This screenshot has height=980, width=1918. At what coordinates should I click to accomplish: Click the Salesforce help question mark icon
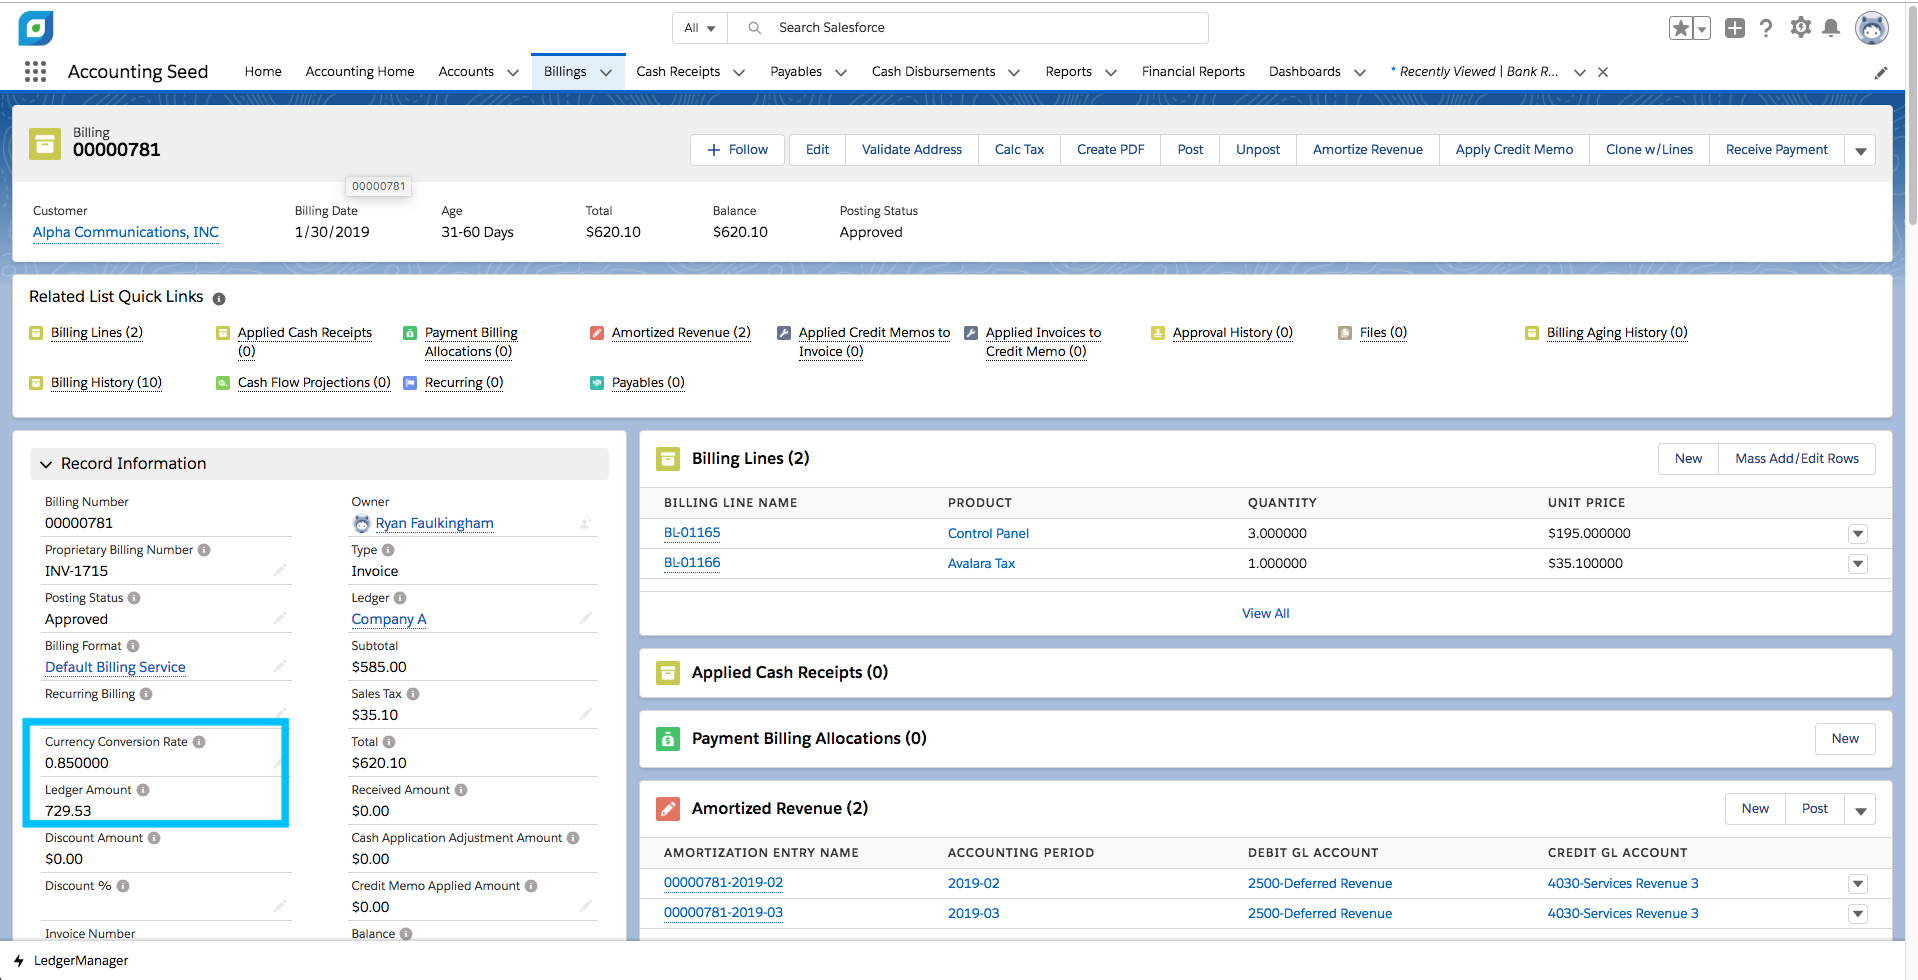point(1766,28)
